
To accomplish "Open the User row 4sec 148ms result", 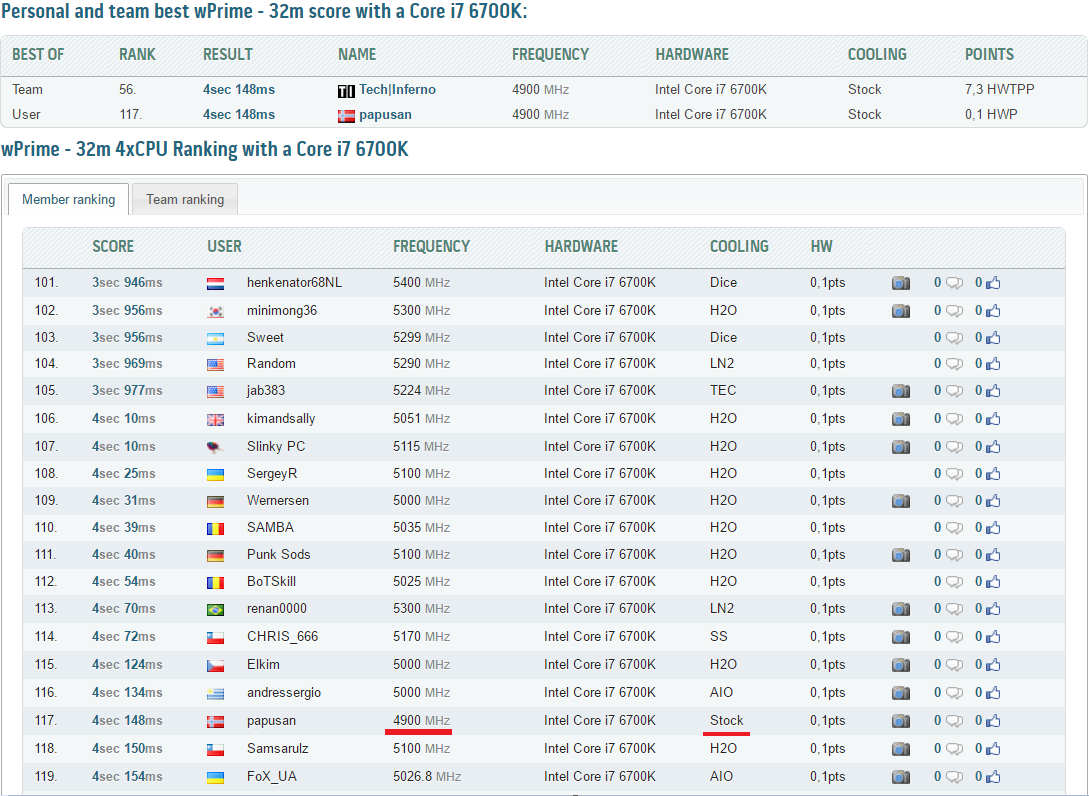I will point(239,115).
